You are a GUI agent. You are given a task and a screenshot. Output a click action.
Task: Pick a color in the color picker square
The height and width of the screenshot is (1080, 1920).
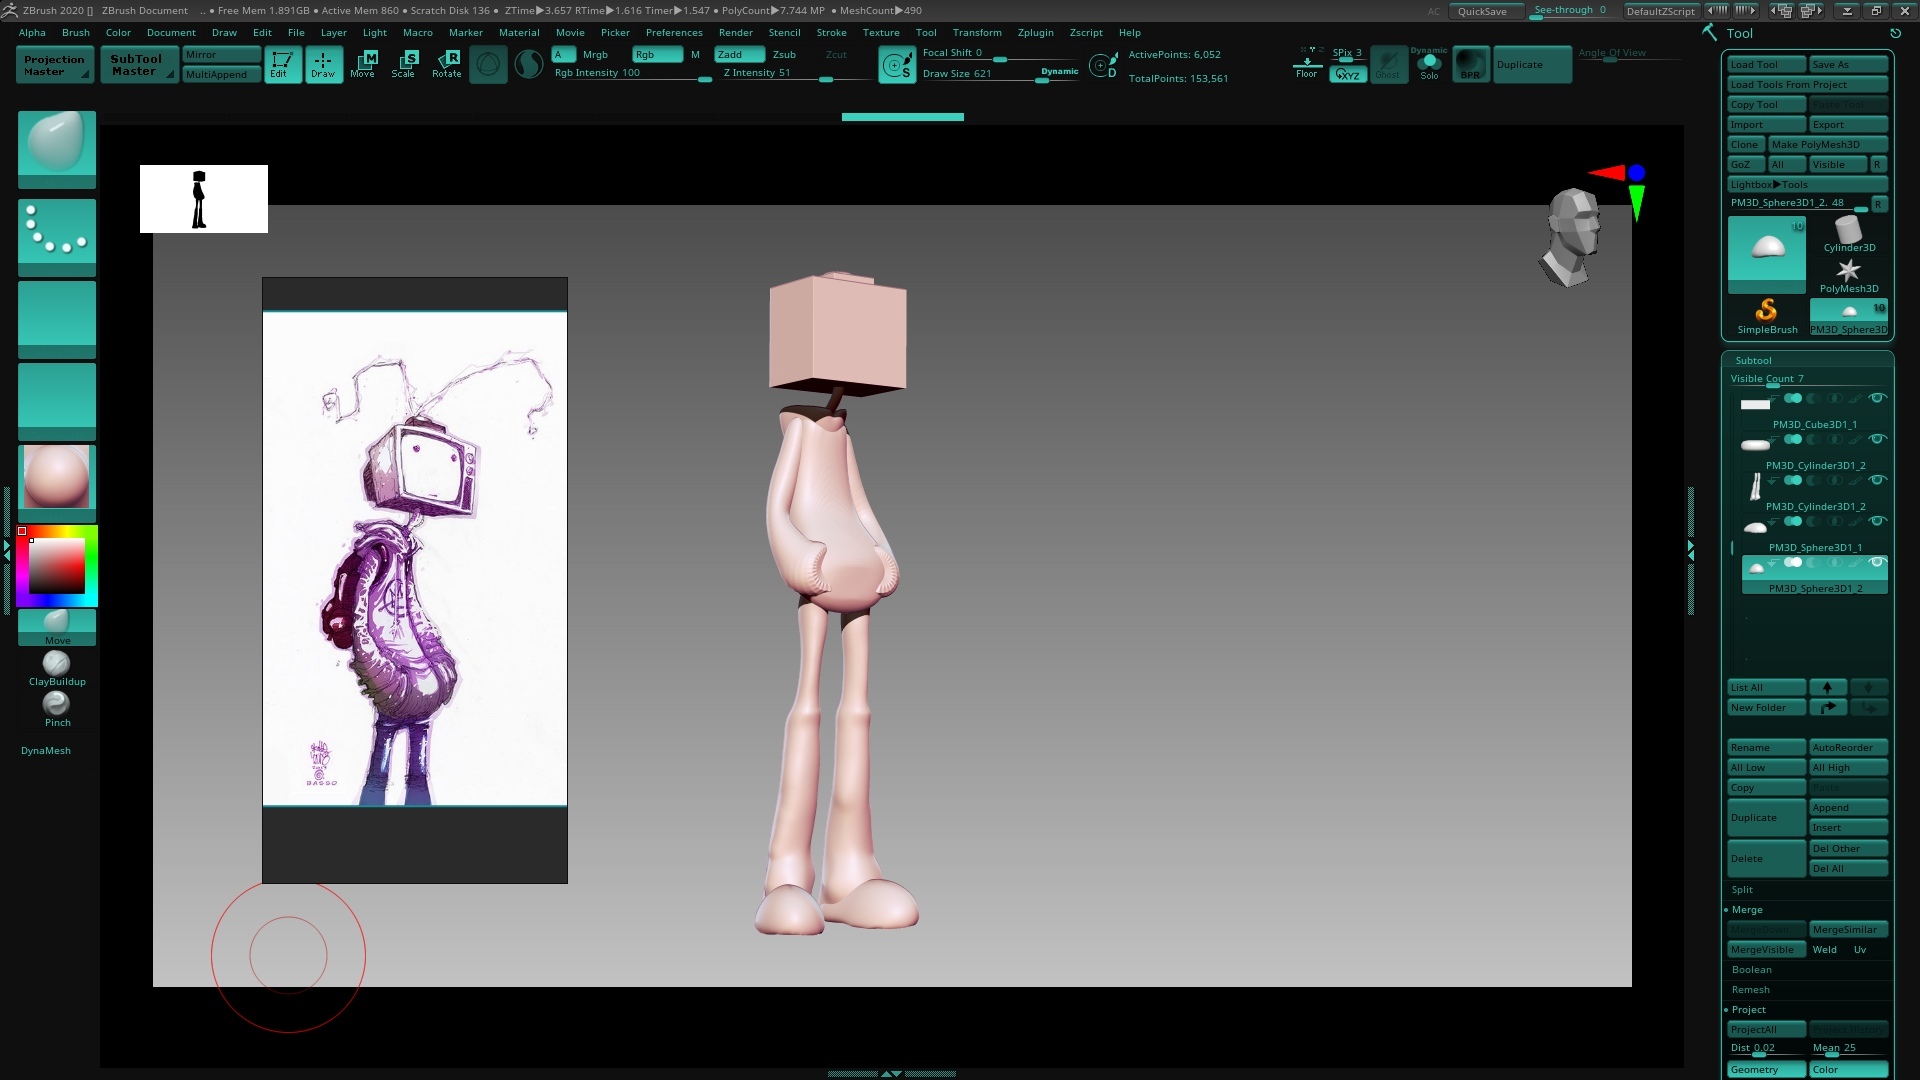click(x=57, y=566)
